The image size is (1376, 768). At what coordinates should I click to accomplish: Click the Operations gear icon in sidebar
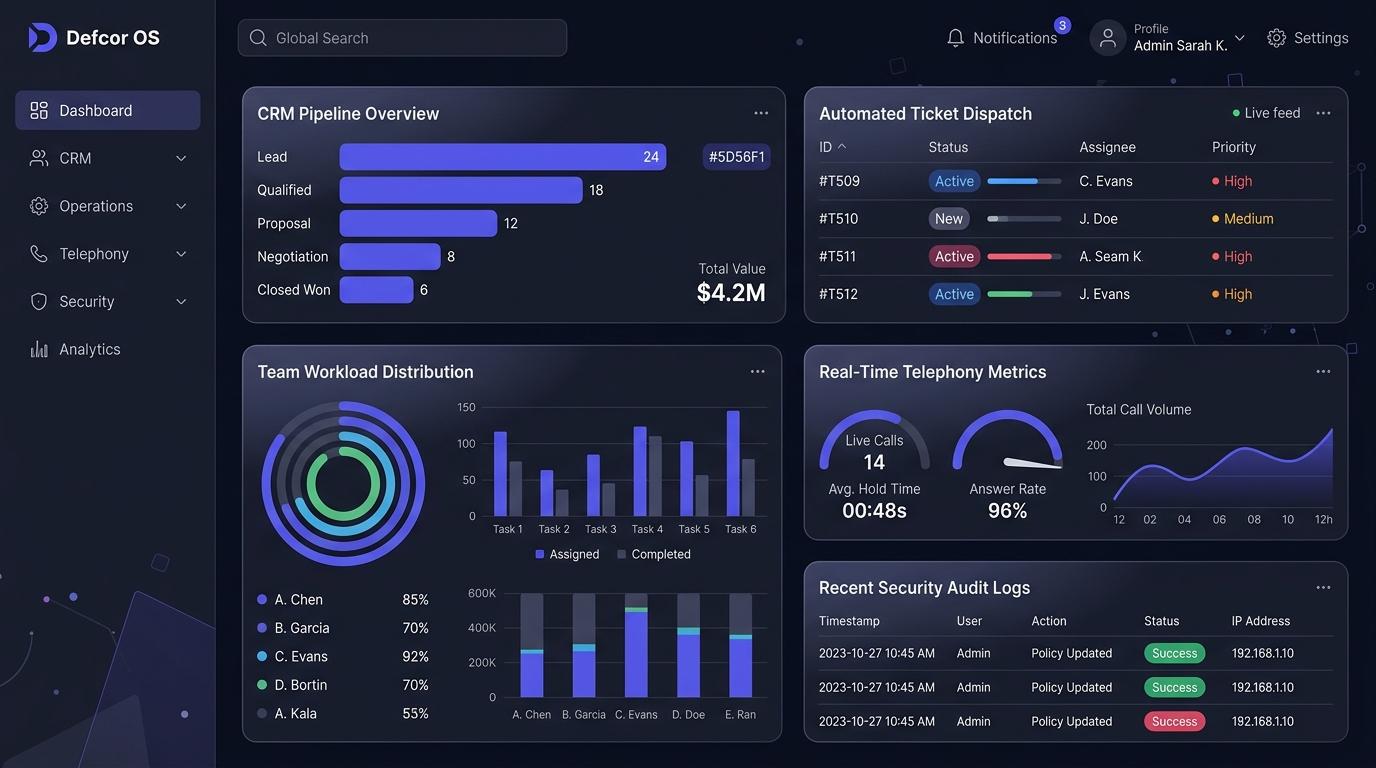coord(39,206)
